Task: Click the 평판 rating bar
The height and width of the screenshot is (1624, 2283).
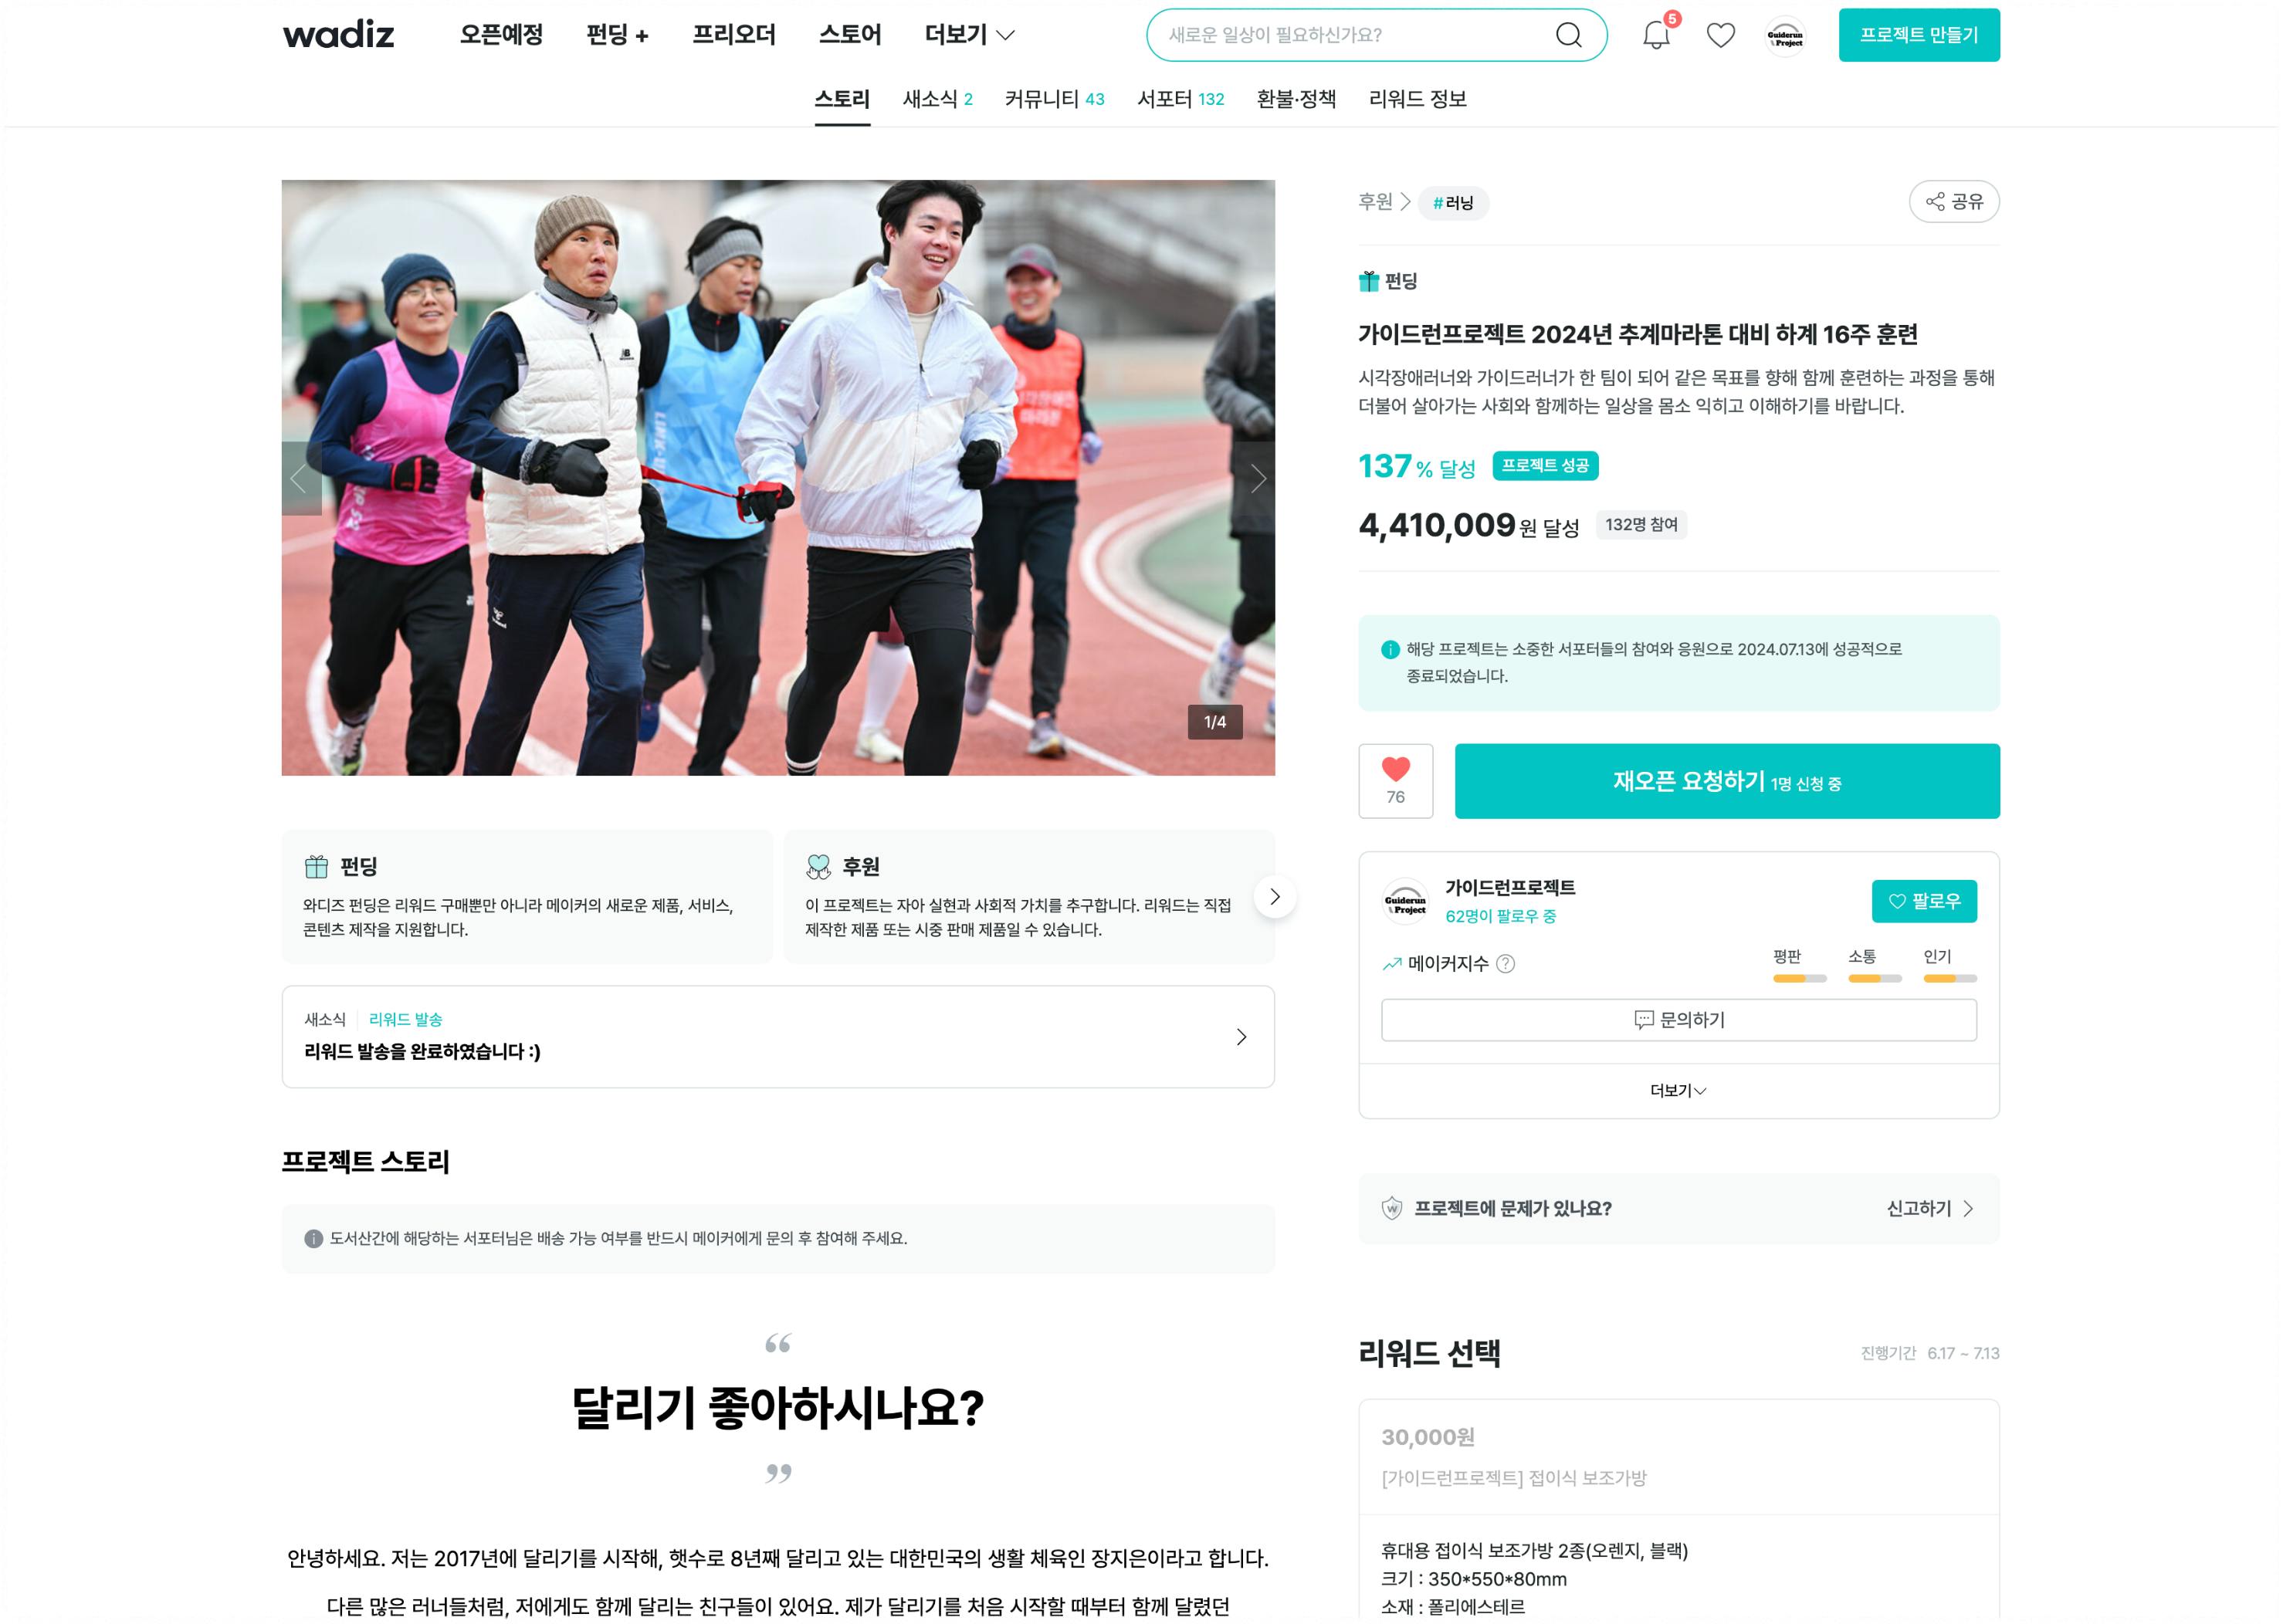Action: [x=1798, y=978]
